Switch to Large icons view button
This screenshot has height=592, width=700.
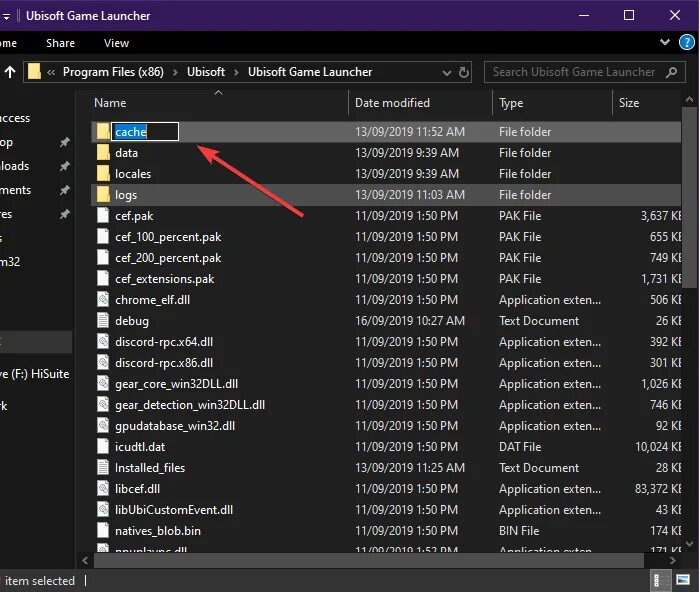[x=683, y=580]
